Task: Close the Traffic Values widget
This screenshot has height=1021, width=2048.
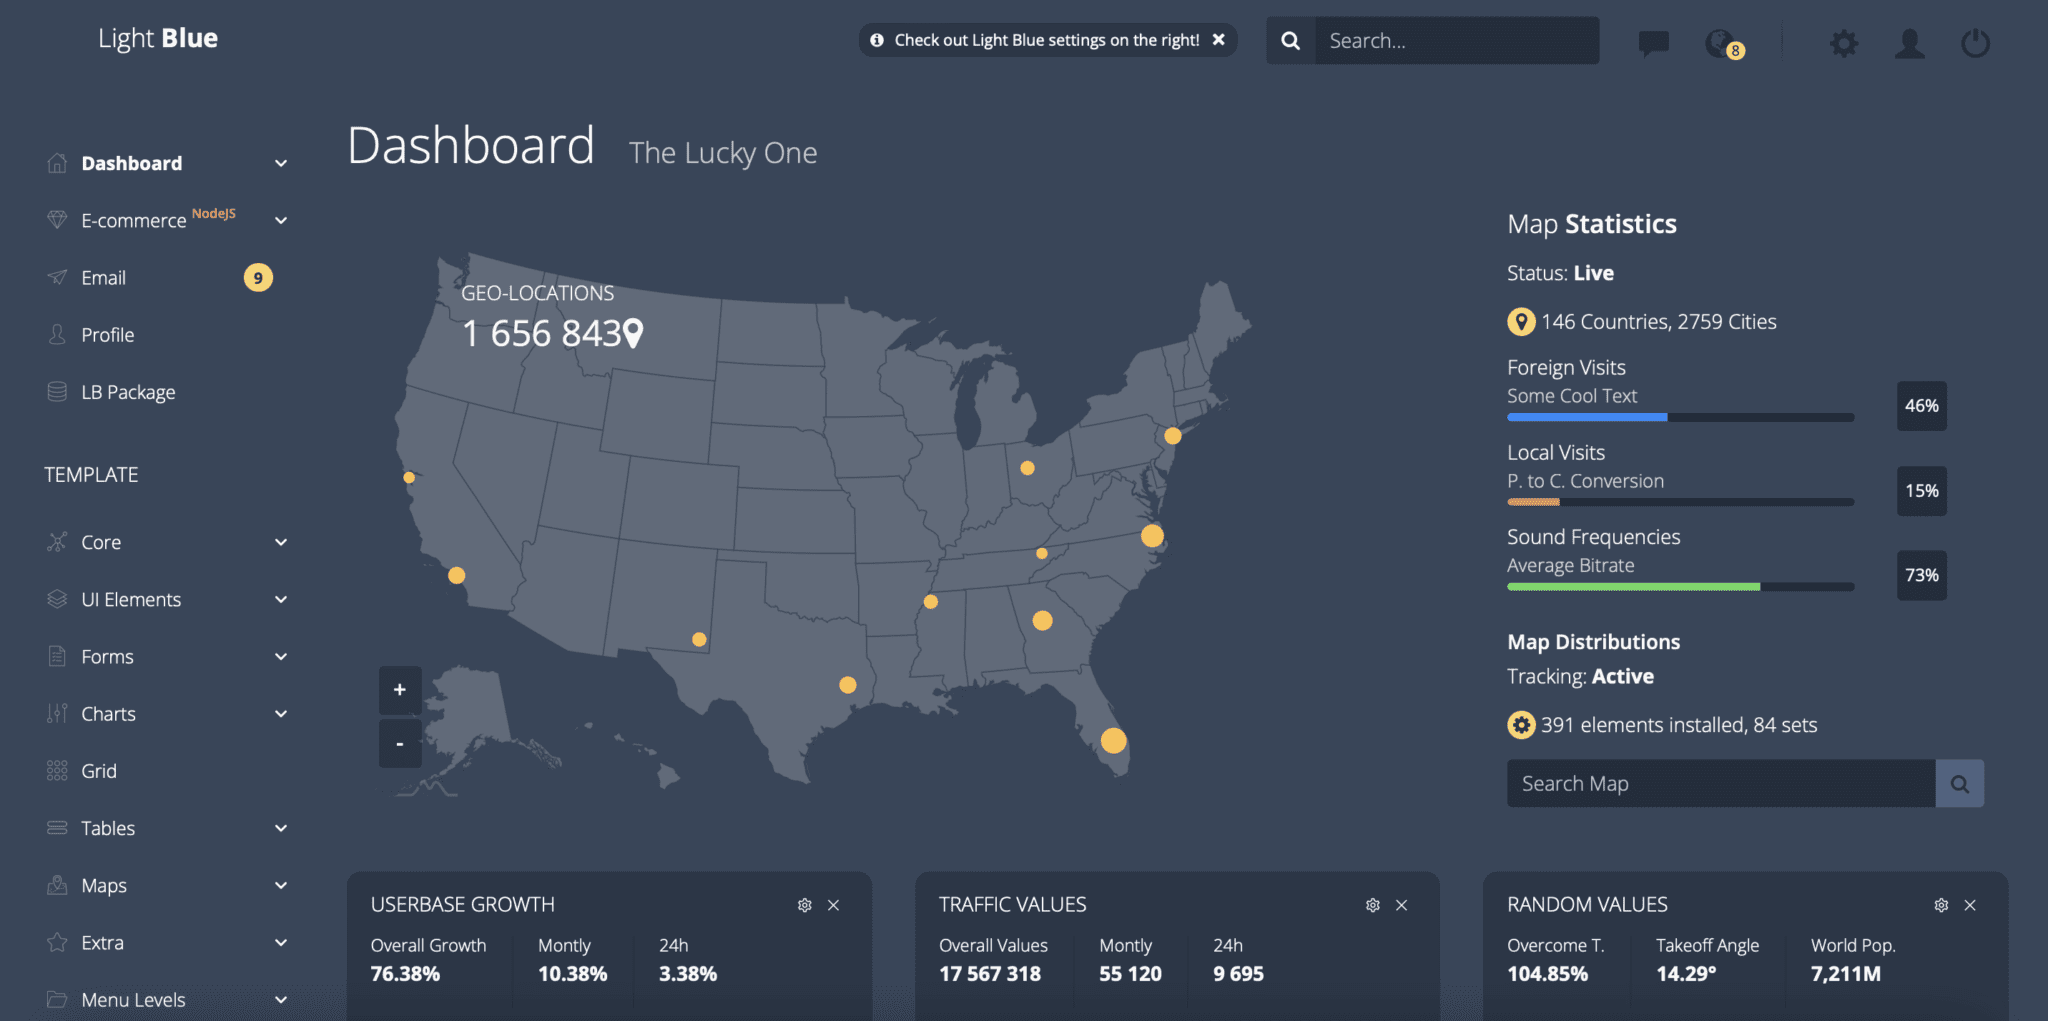Action: 1400,904
